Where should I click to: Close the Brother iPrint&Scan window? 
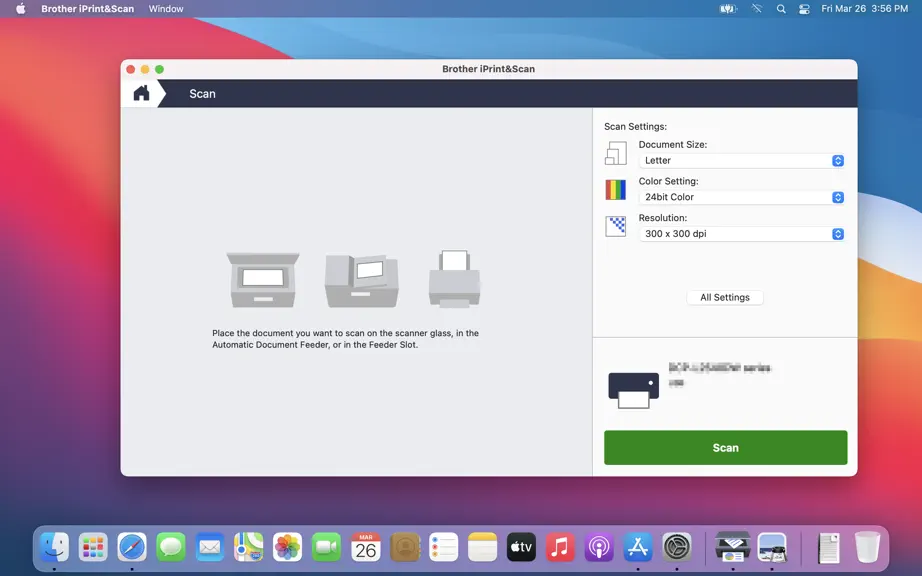point(131,69)
